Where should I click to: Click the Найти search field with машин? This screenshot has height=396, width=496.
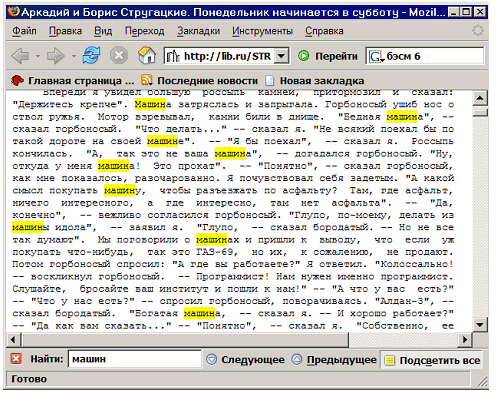pos(135,359)
